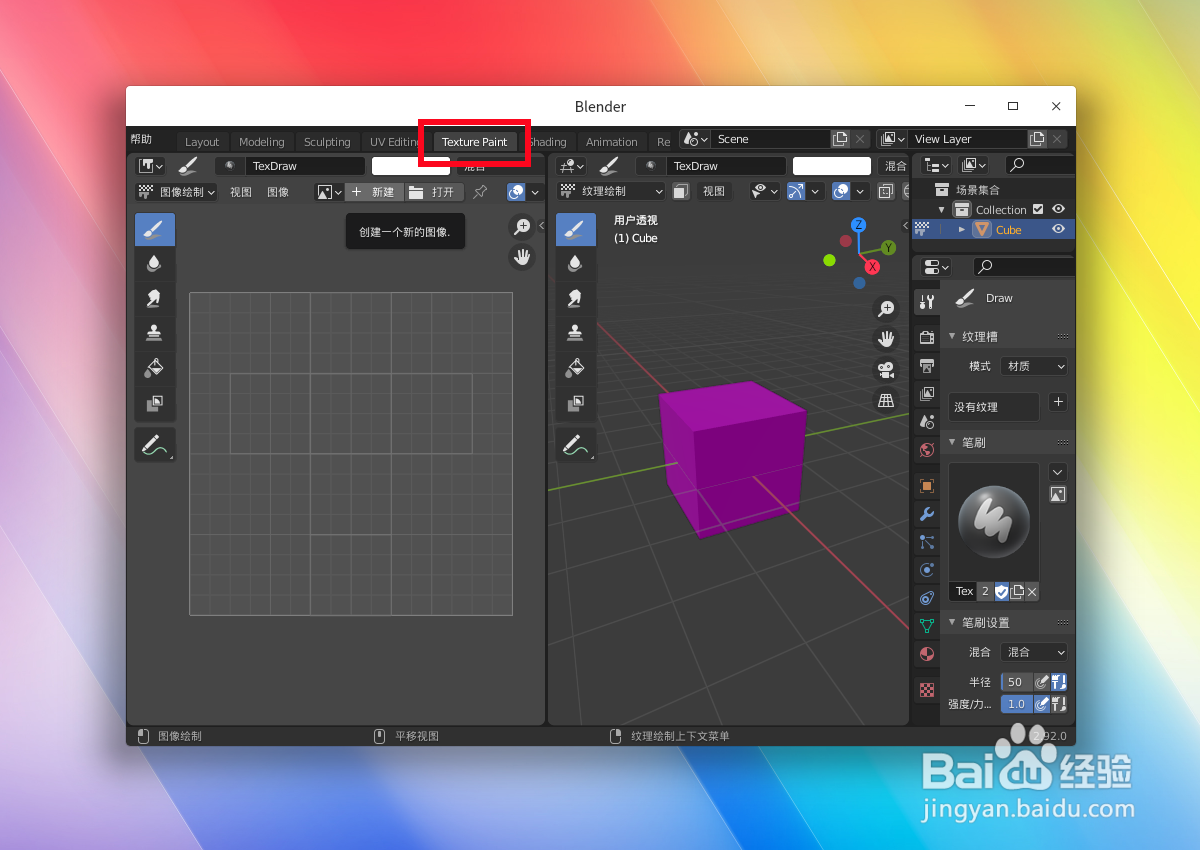This screenshot has height=850, width=1200.
Task: Open brush 混合 blend mode dropdown
Action: click(1034, 652)
